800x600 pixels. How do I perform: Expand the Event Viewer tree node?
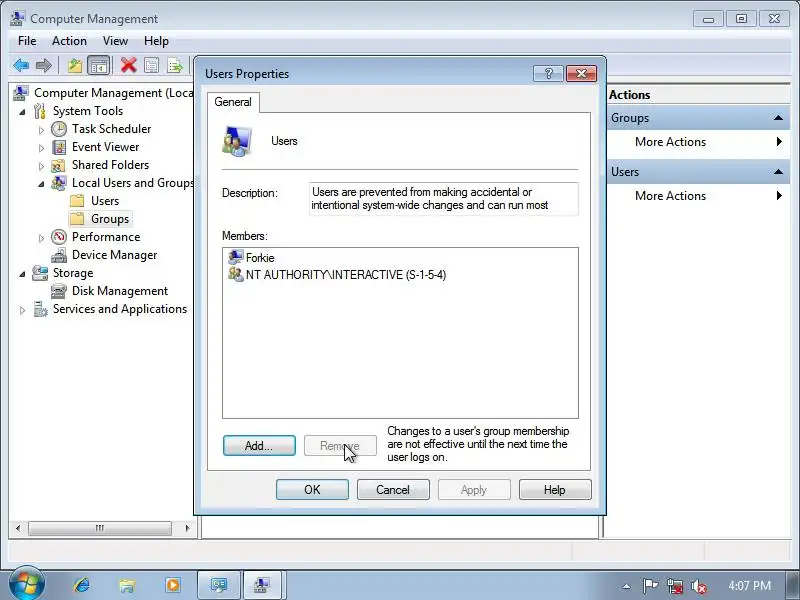click(41, 148)
